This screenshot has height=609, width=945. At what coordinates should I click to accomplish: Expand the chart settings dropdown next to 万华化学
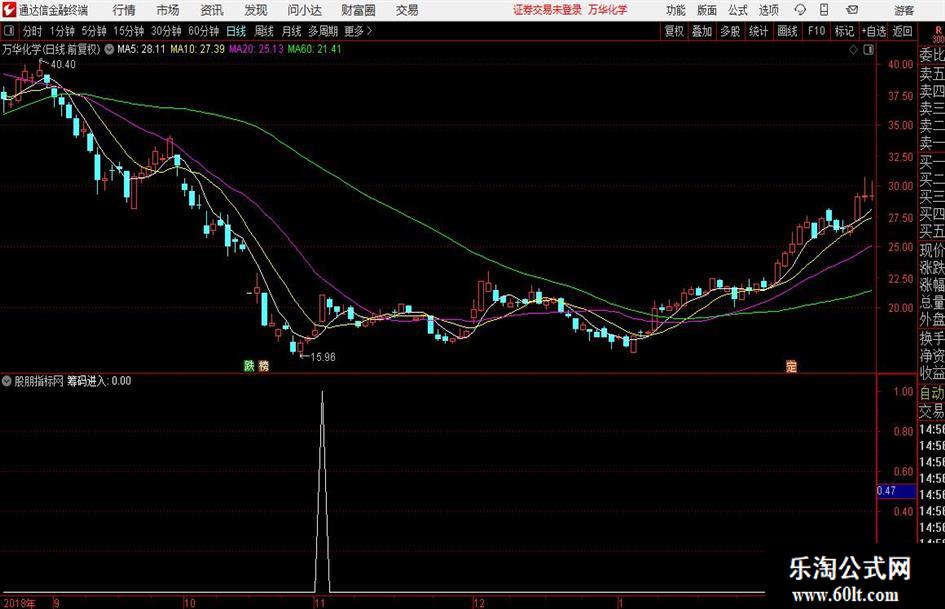click(x=109, y=49)
